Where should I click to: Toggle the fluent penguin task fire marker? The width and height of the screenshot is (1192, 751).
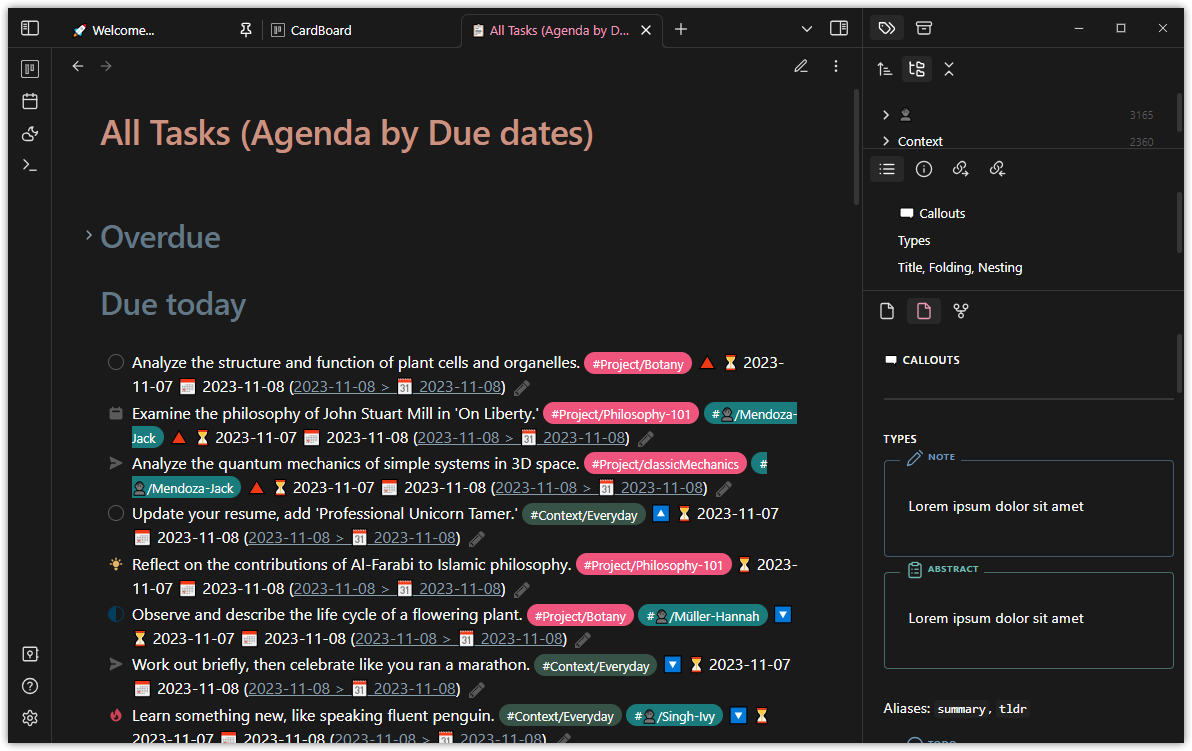[116, 715]
